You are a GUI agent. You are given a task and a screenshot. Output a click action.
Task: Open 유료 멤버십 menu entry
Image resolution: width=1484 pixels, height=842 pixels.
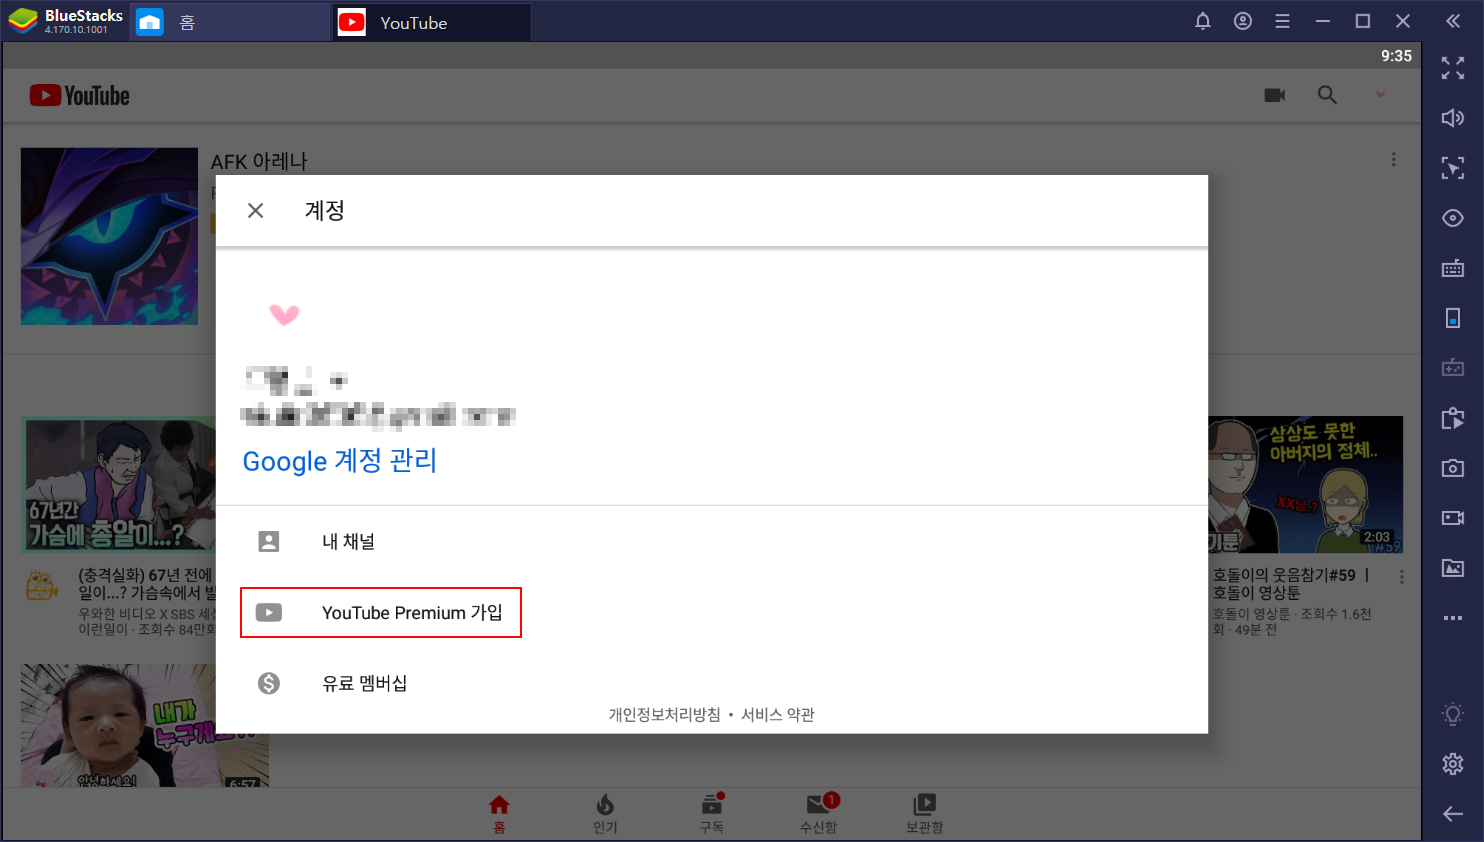point(712,683)
